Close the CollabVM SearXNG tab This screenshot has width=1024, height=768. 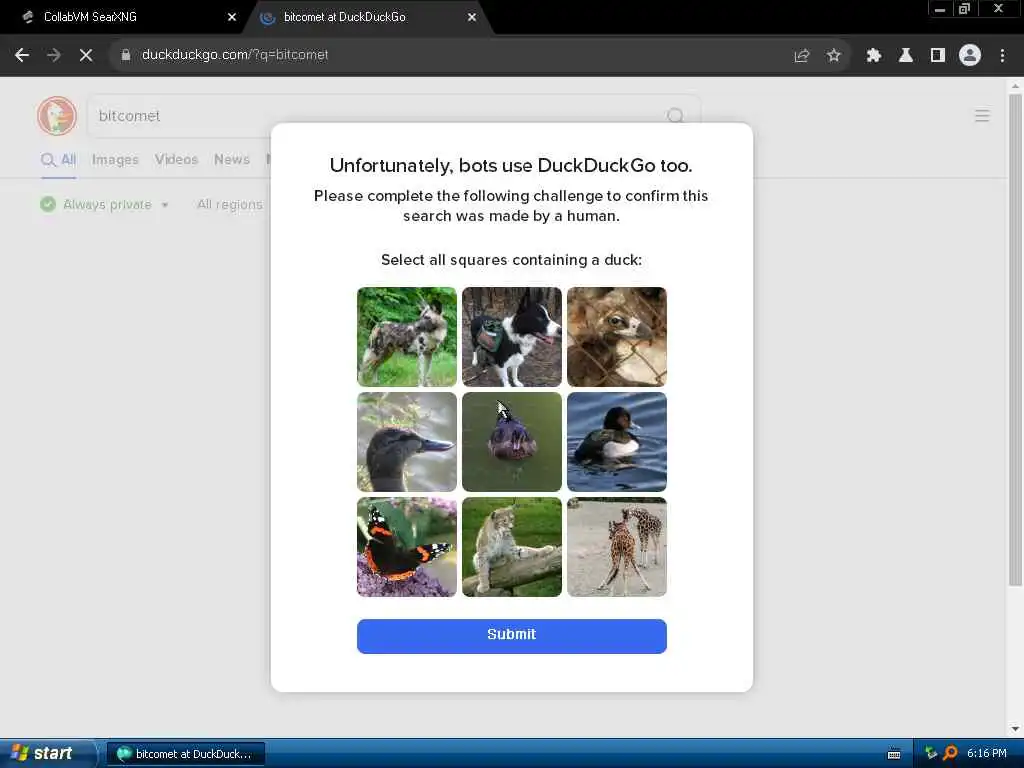231,17
